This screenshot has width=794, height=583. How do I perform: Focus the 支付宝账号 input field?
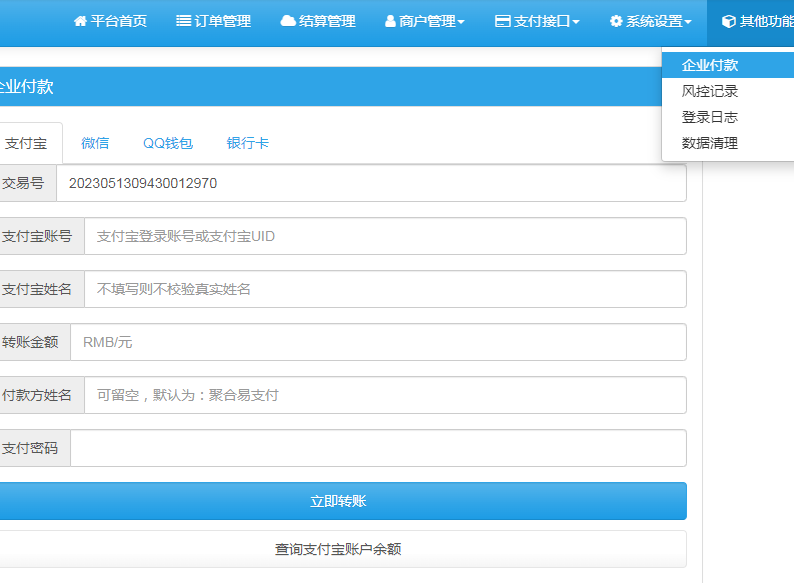[385, 236]
